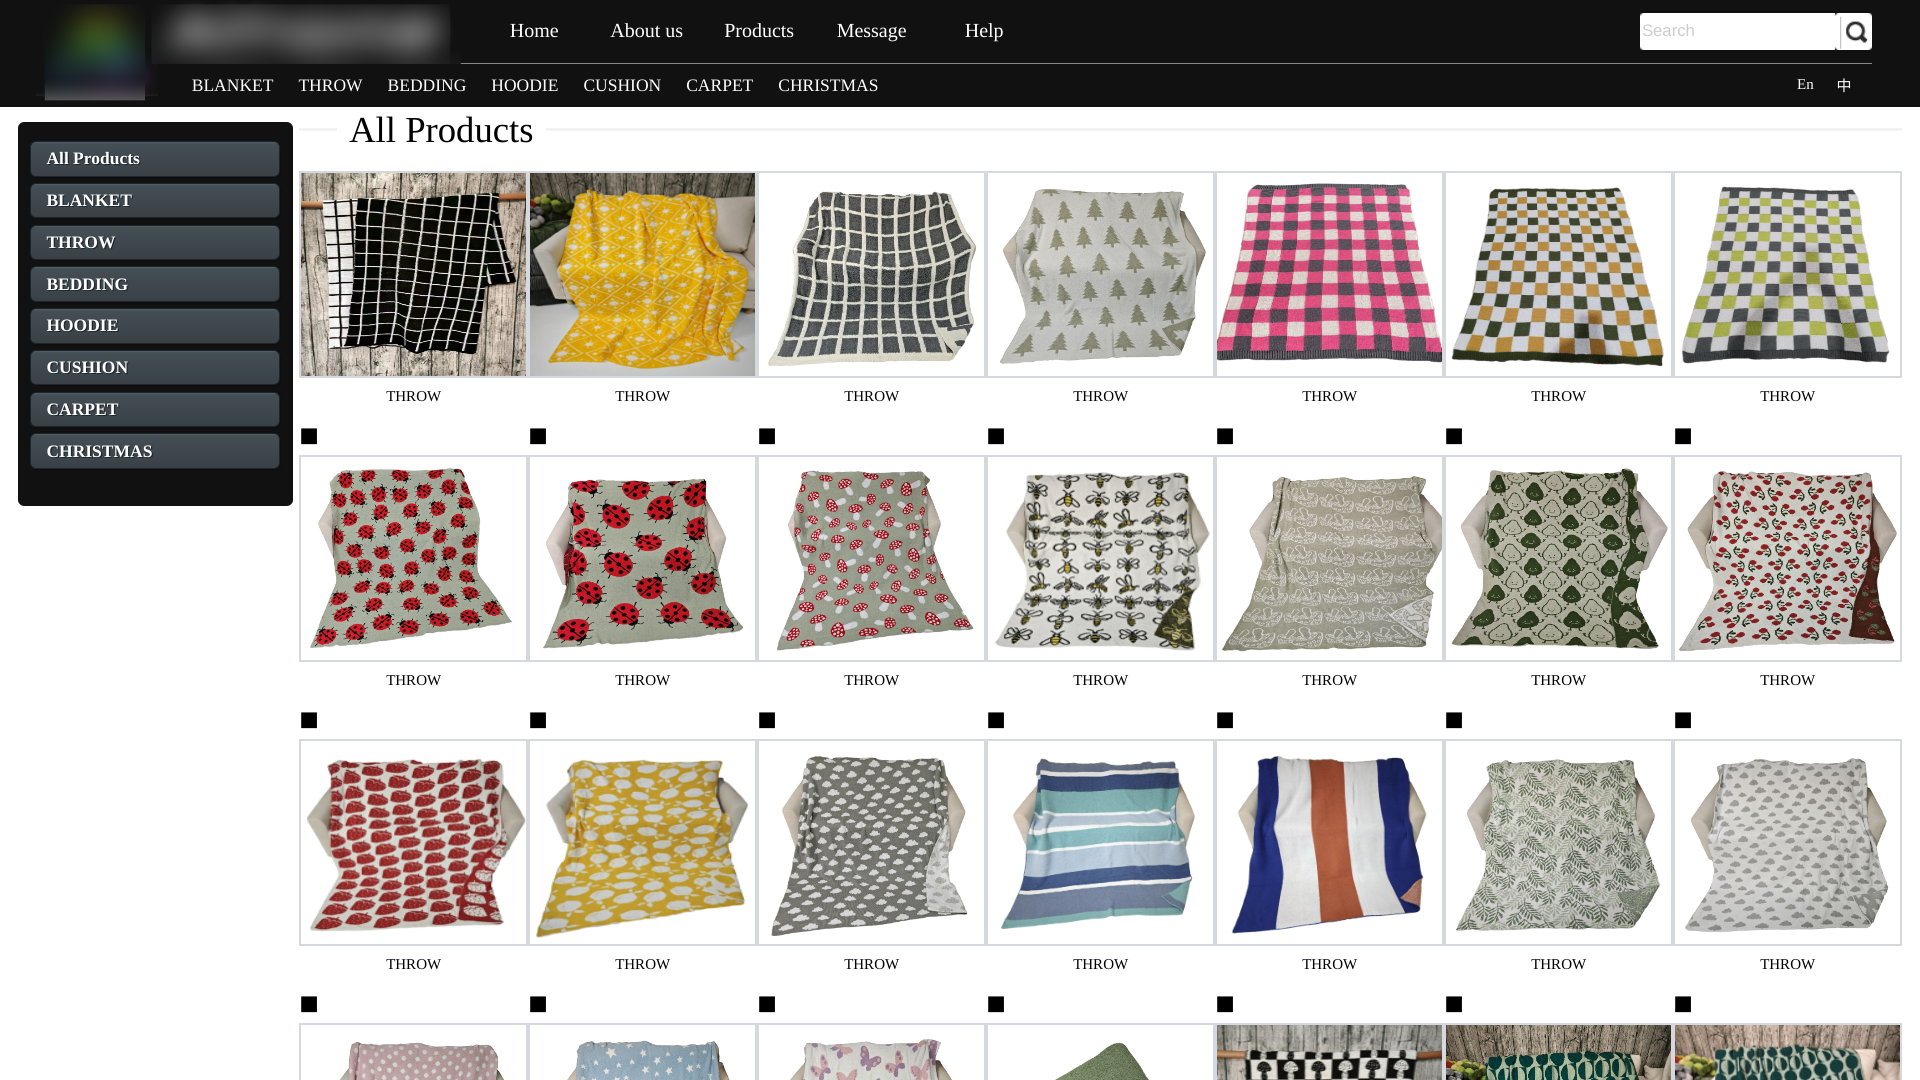
Task: Click BLANKET sidebar button
Action: pyautogui.click(x=155, y=201)
